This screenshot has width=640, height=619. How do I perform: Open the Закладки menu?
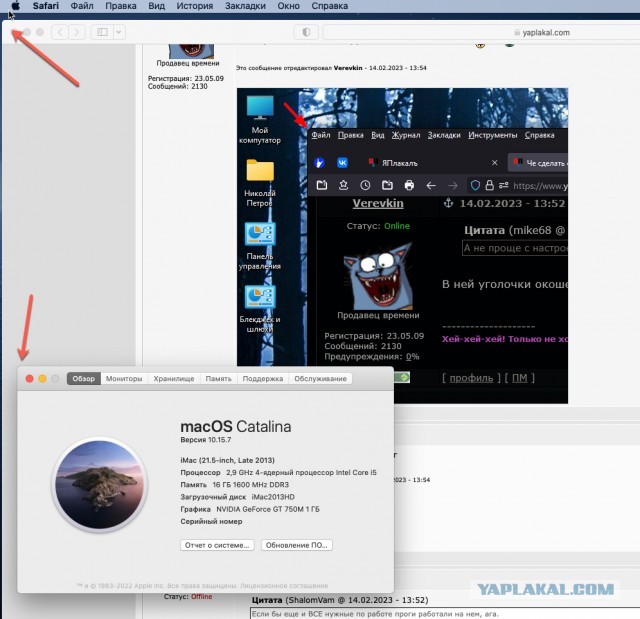(x=245, y=6)
